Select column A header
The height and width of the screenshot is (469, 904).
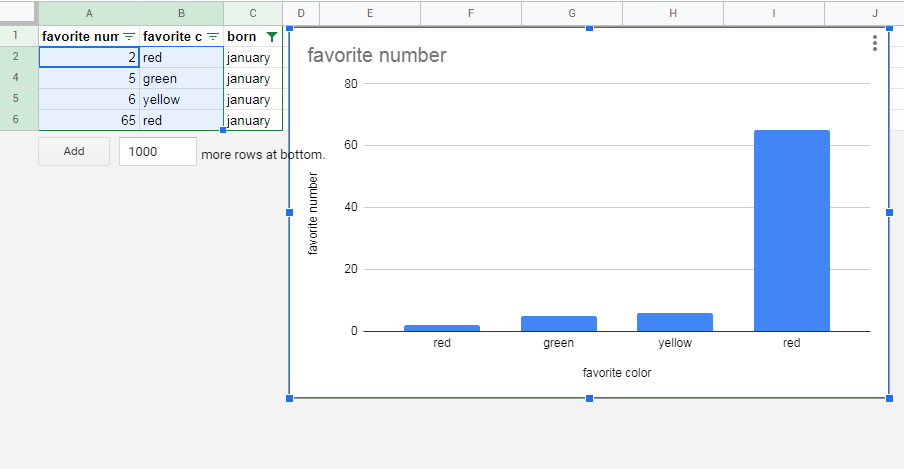pos(89,13)
